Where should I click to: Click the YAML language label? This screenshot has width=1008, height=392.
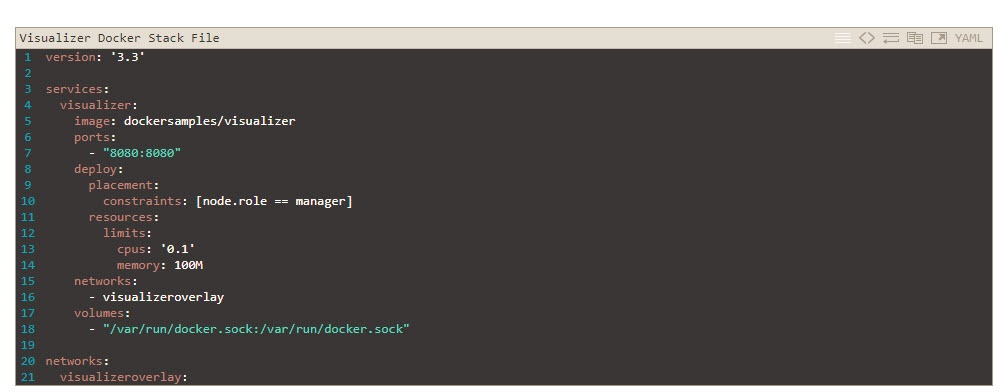(968, 38)
